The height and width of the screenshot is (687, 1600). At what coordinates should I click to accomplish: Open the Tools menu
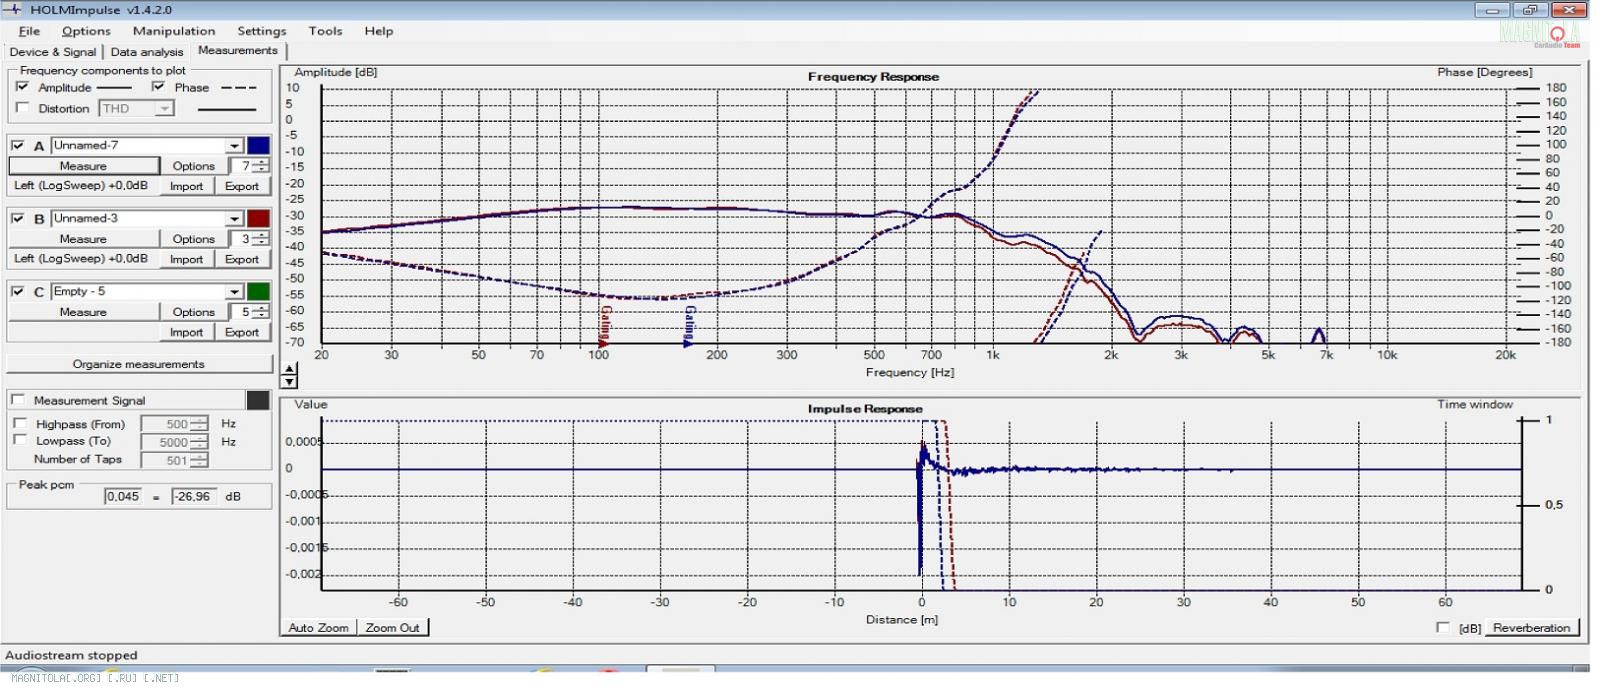(x=325, y=31)
